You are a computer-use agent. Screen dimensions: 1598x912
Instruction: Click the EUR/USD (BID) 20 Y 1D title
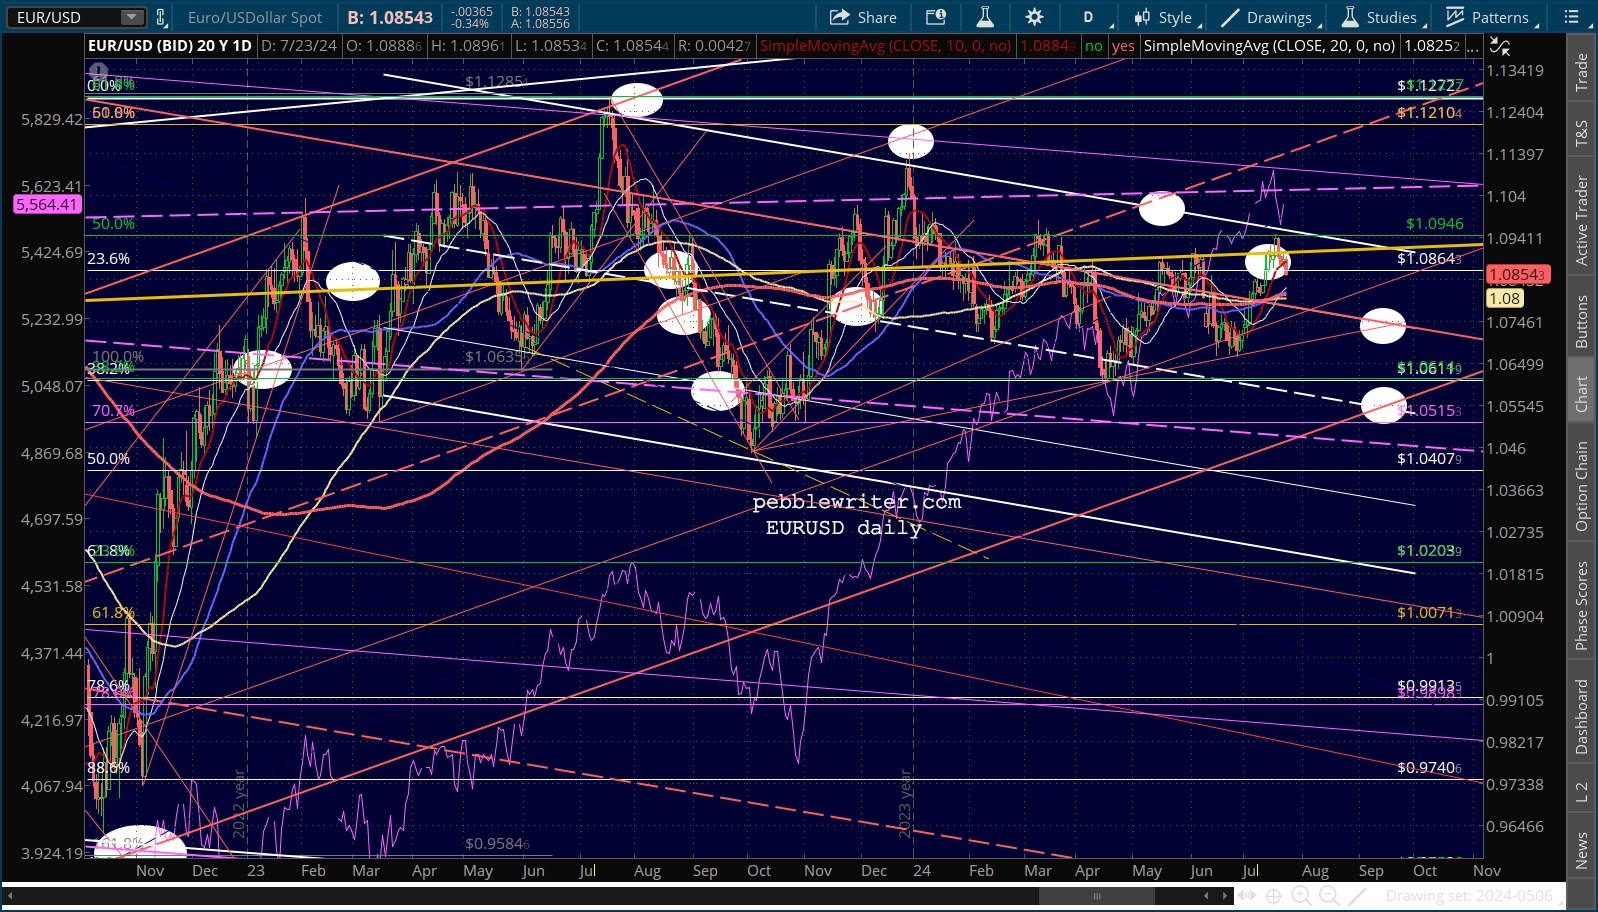click(170, 46)
